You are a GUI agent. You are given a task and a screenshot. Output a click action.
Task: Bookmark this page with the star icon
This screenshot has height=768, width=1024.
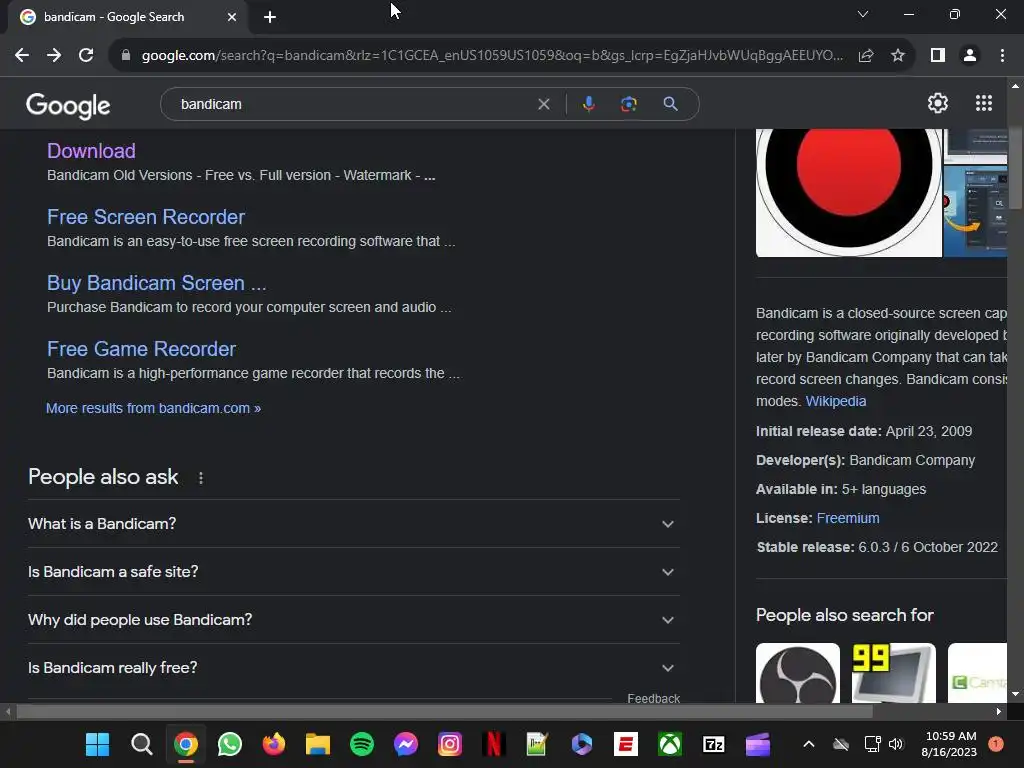(898, 56)
